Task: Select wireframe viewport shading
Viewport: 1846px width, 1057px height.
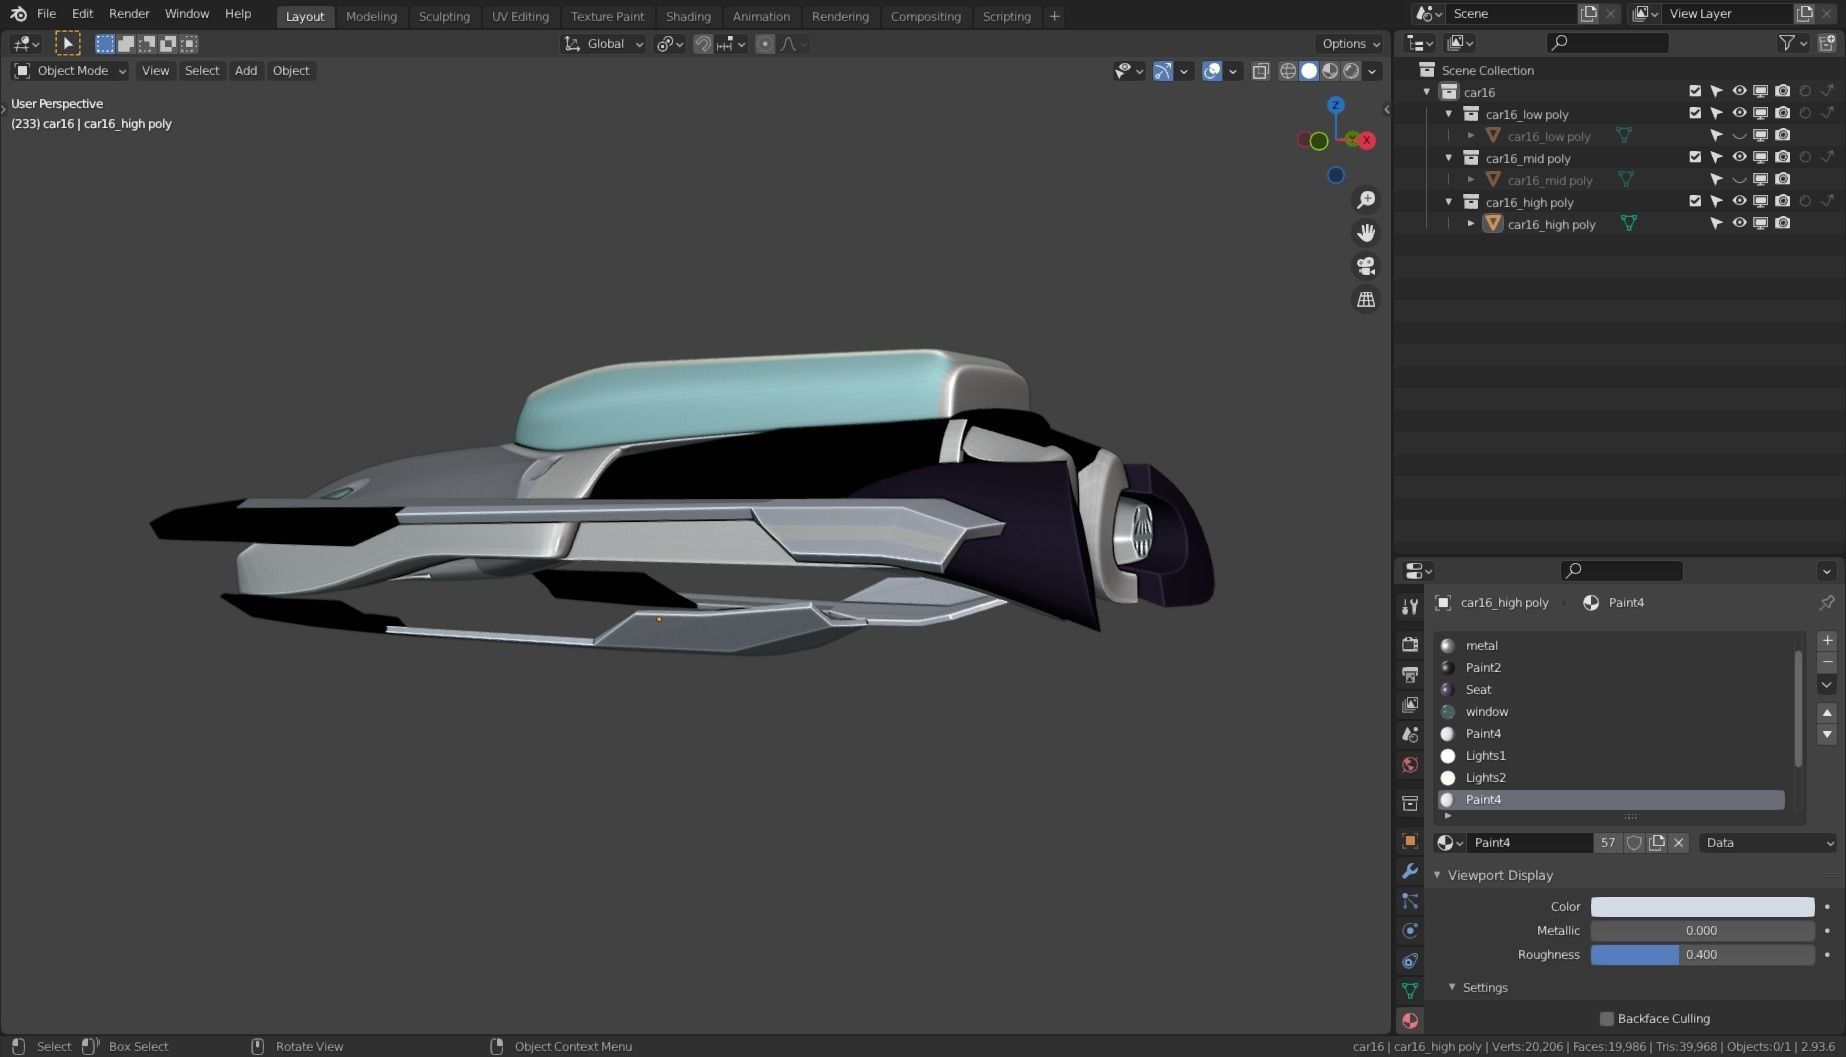Action: click(x=1288, y=71)
